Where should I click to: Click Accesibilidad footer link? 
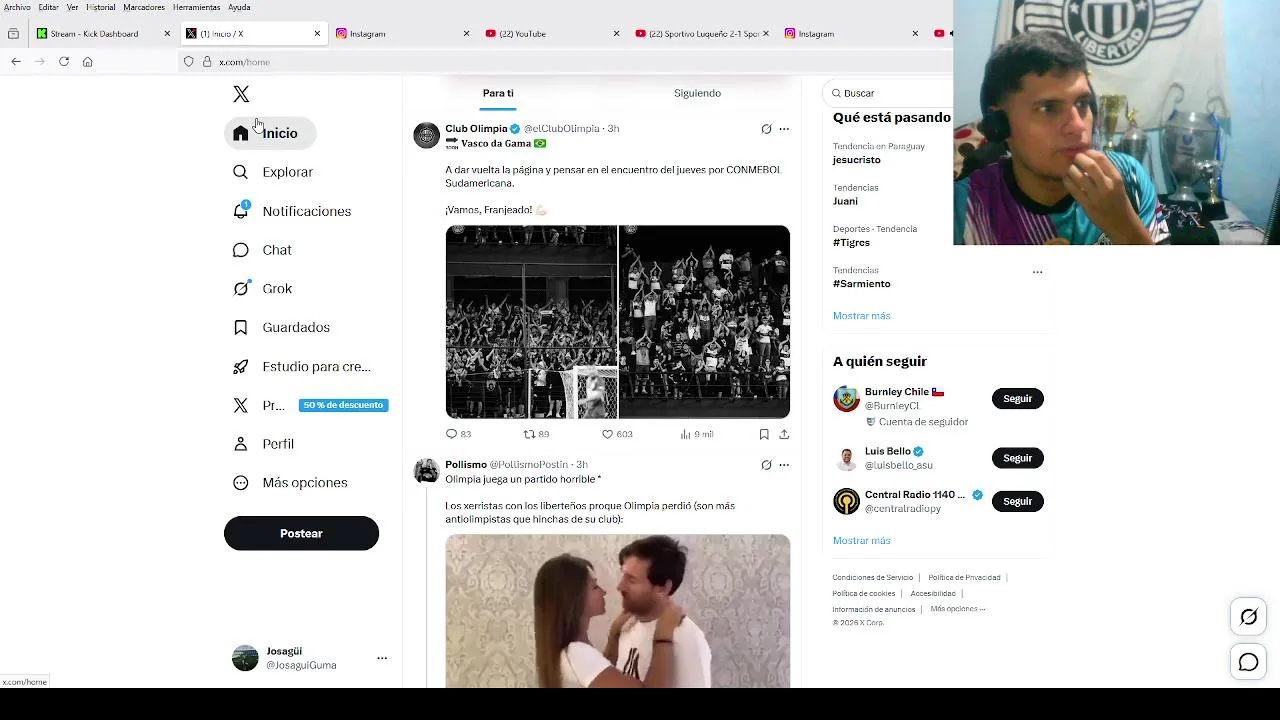tap(933, 594)
